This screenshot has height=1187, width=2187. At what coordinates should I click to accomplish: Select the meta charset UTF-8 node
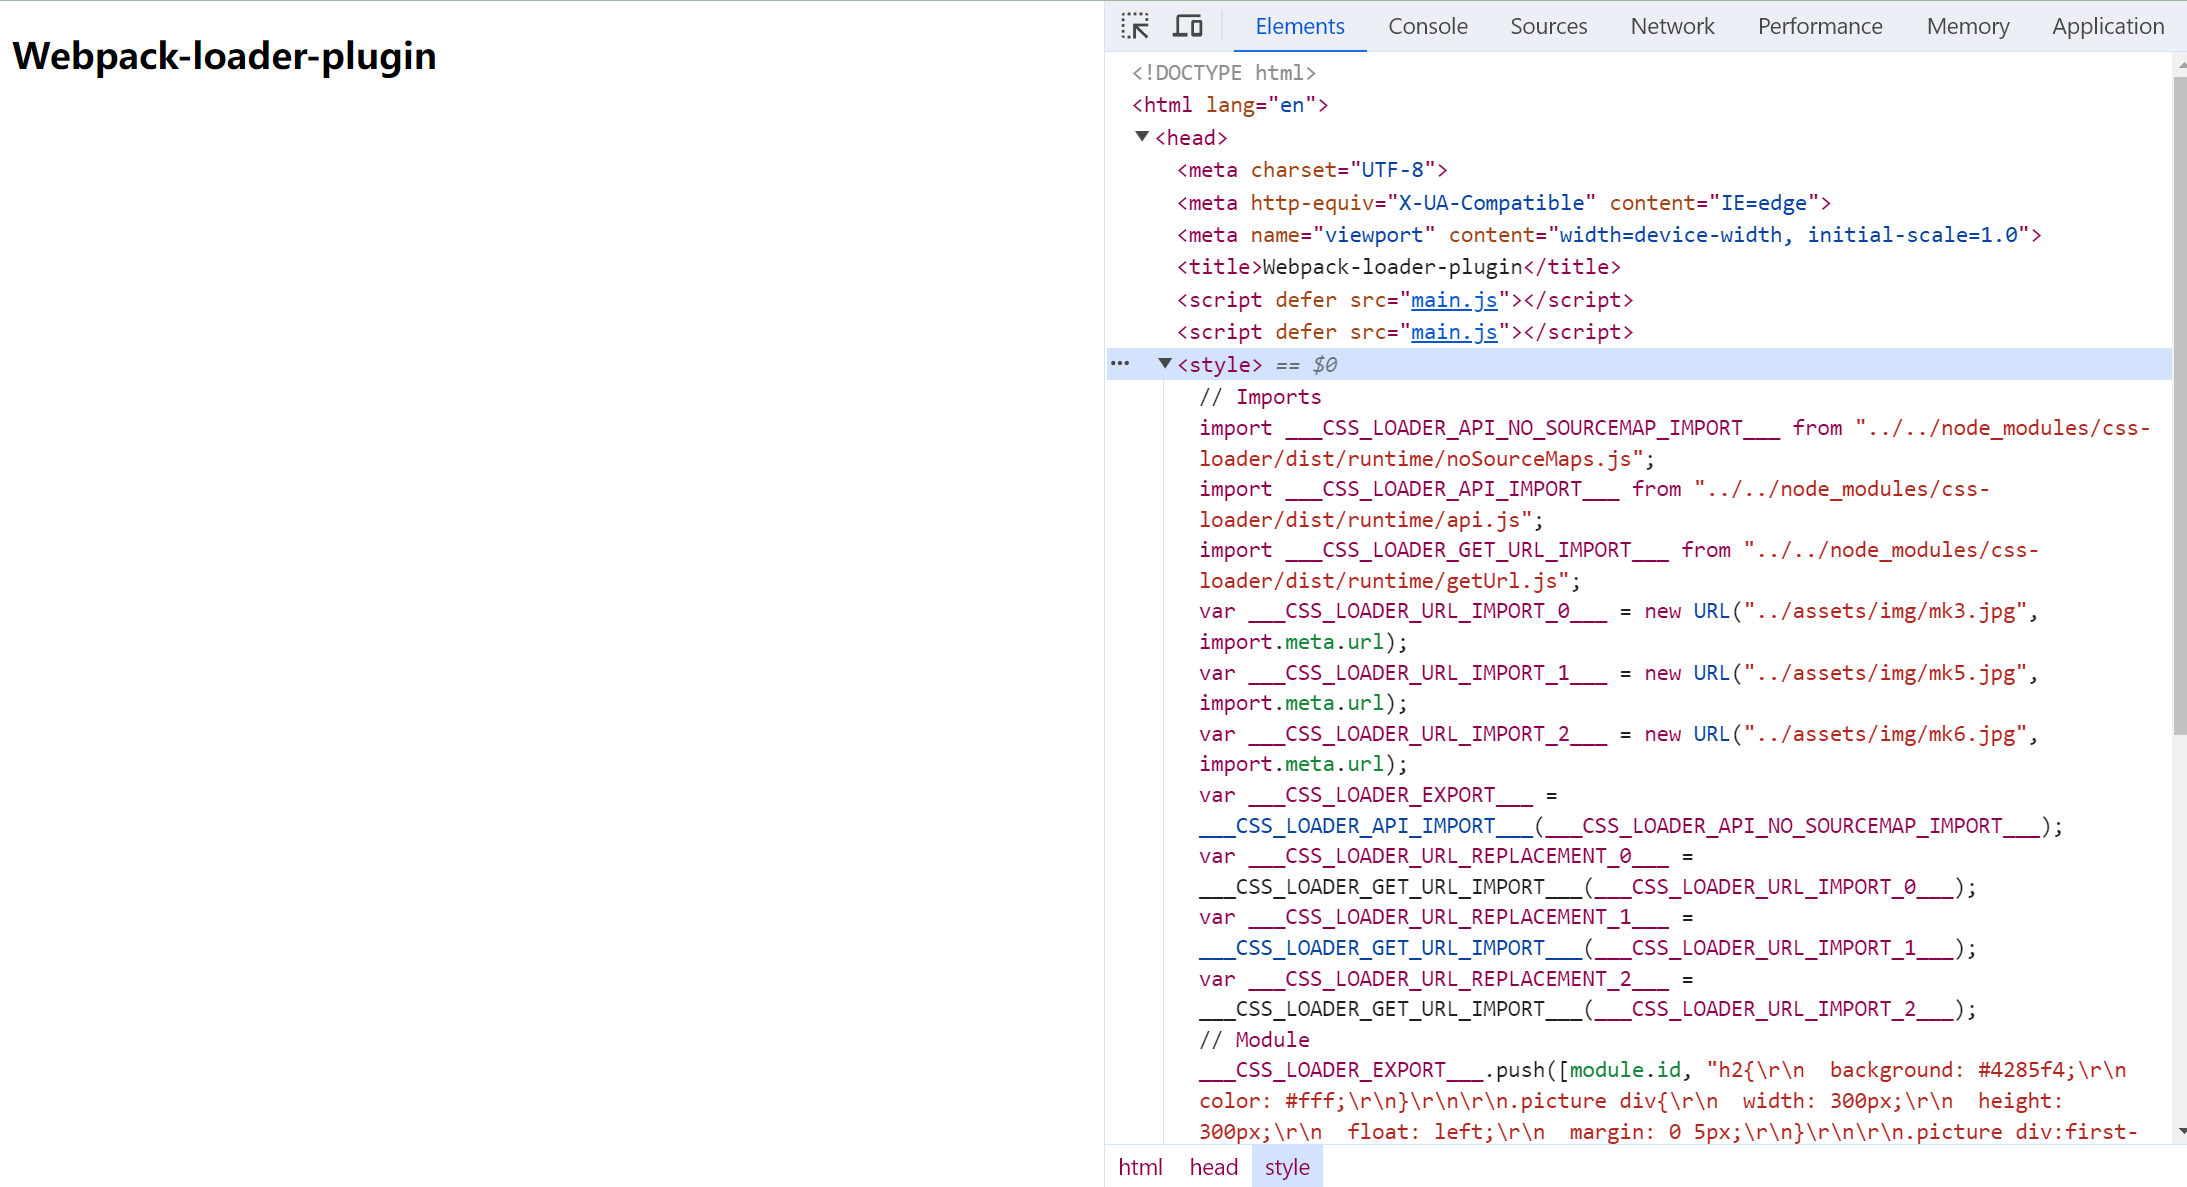1312,170
